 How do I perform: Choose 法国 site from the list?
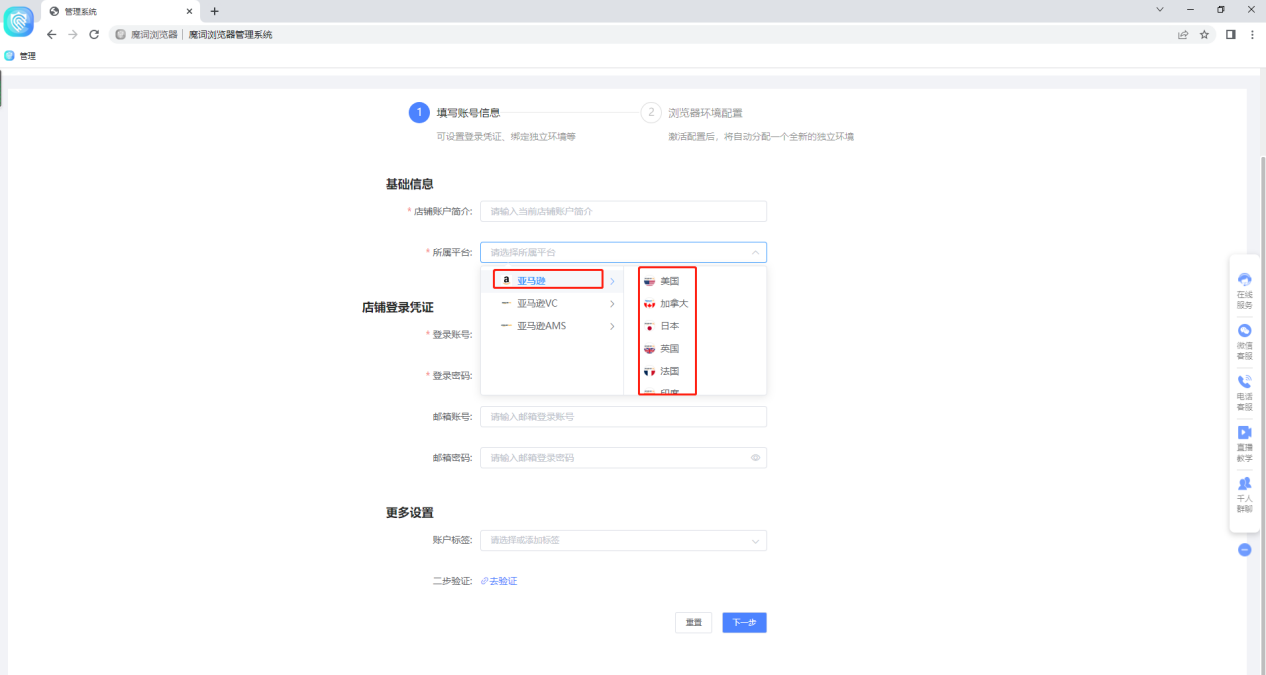coord(669,371)
